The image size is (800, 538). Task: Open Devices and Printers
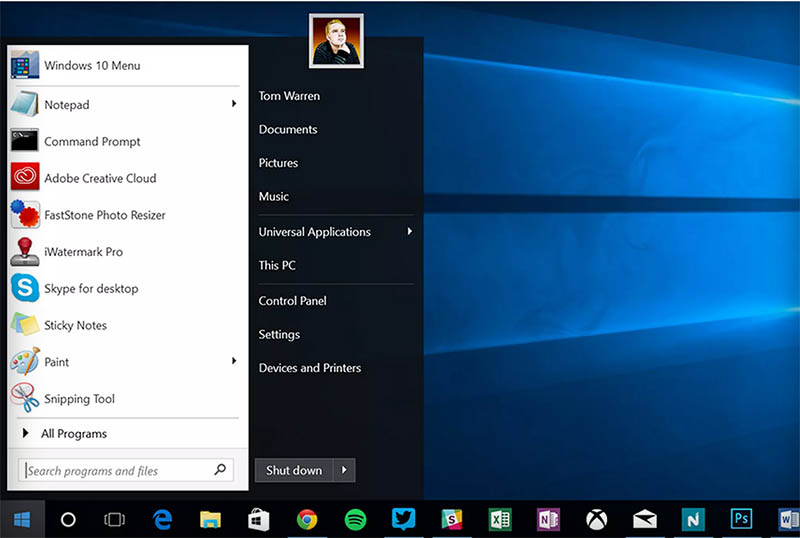pos(310,368)
